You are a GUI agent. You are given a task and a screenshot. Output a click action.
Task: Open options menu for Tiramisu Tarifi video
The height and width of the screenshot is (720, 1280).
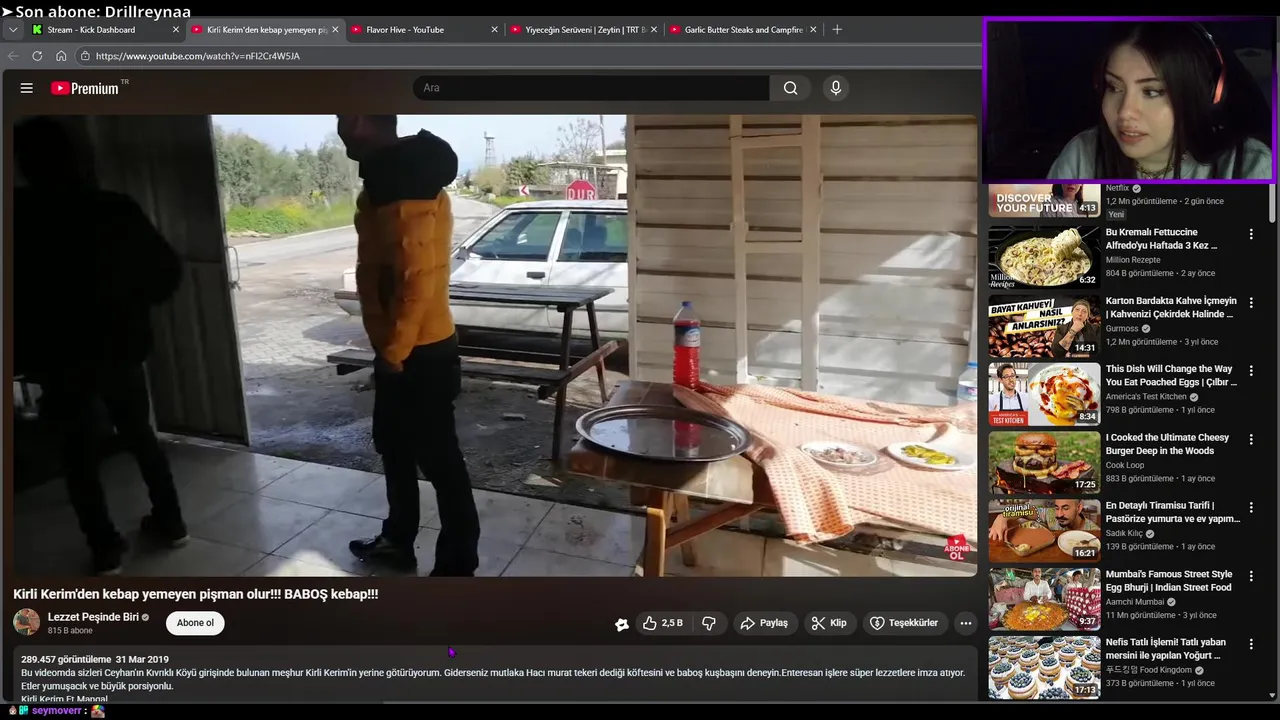1251,507
